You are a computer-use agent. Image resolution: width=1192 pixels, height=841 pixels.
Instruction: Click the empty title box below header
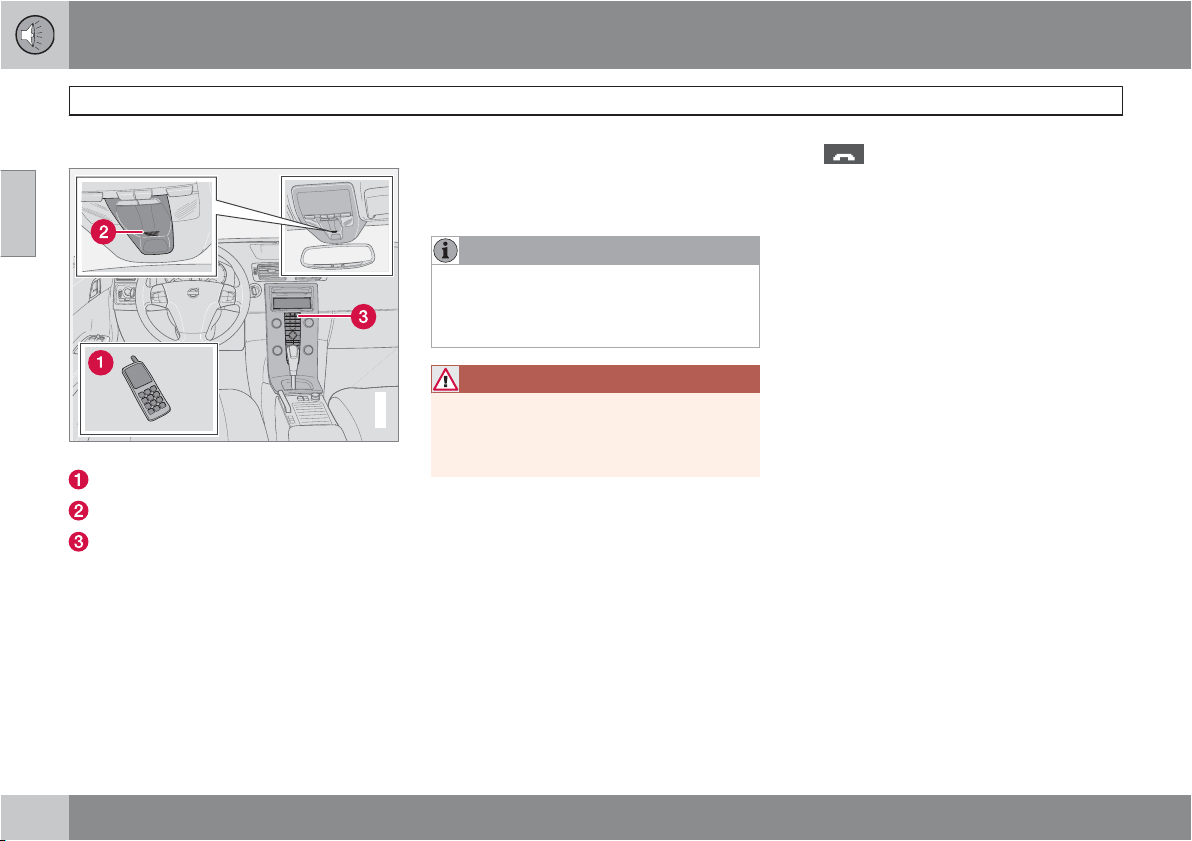(596, 100)
